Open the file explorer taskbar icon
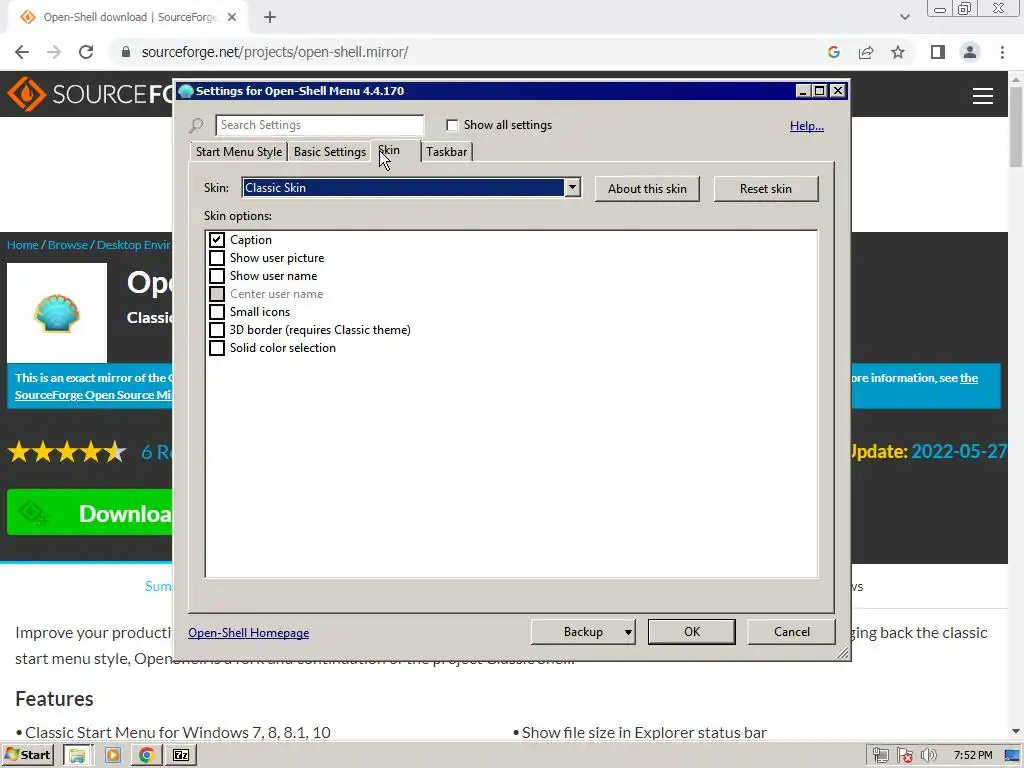This screenshot has height=768, width=1024. [77, 755]
